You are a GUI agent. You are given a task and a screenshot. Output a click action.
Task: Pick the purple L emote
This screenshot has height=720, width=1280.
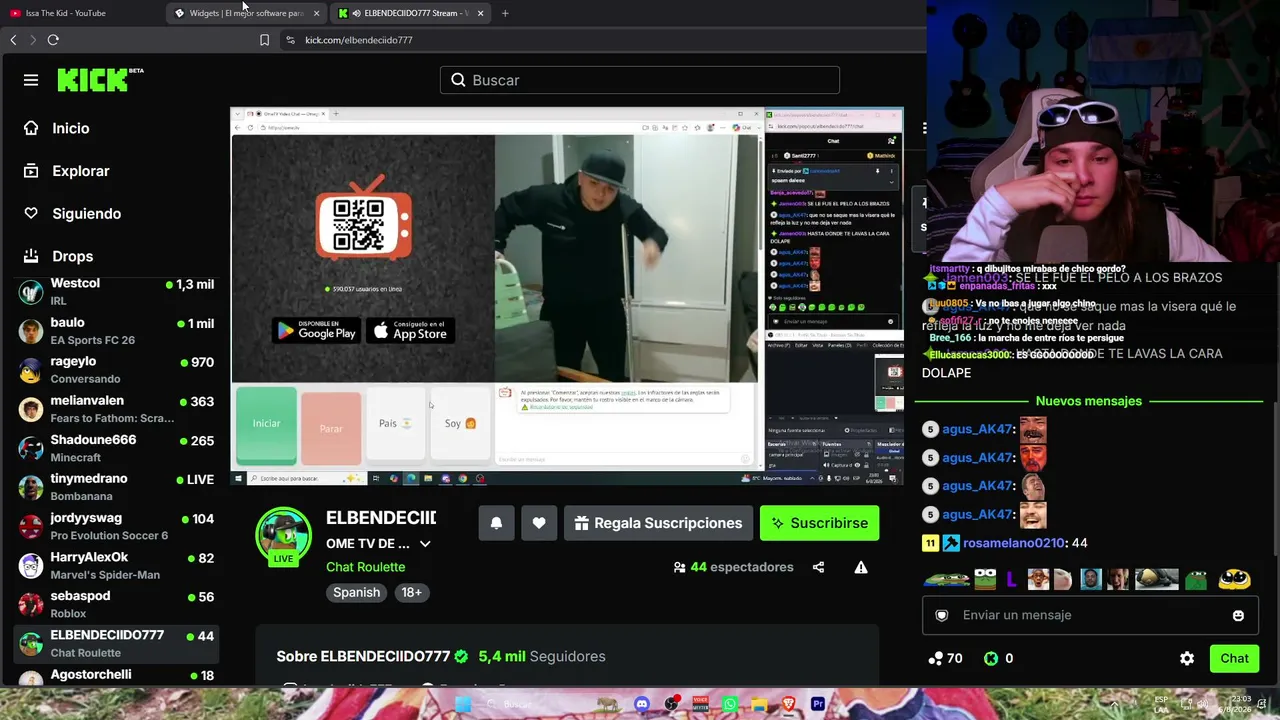[1011, 579]
